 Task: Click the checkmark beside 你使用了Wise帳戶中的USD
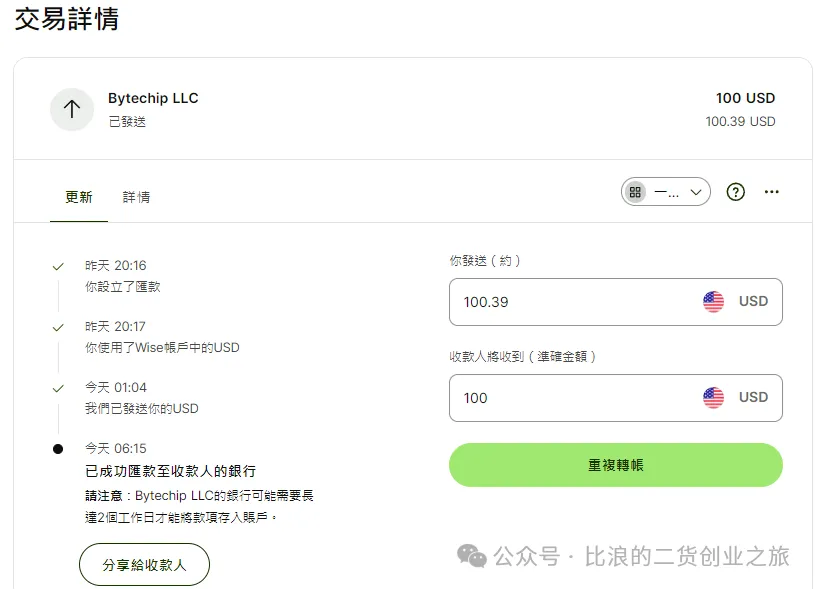pos(58,327)
